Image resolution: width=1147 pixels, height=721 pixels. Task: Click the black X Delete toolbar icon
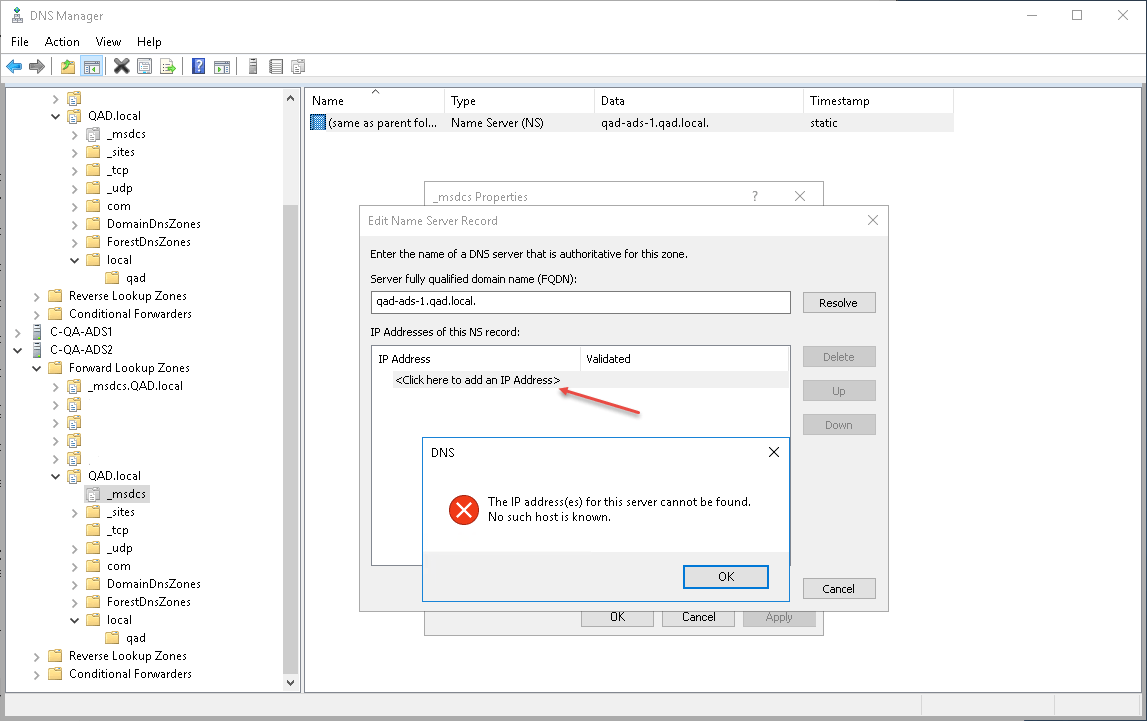[x=121, y=67]
